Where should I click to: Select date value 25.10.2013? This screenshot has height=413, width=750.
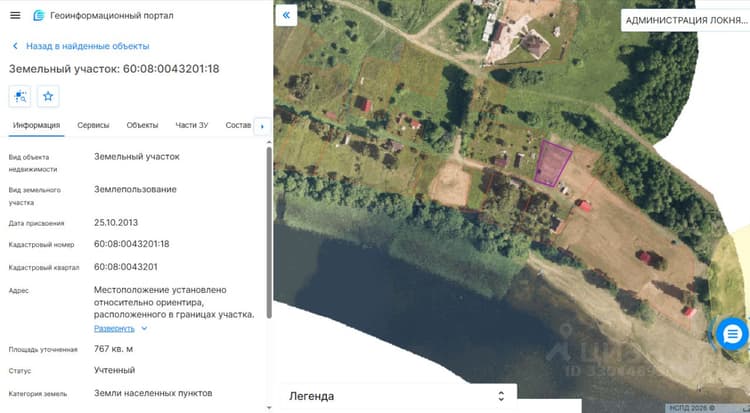coord(116,223)
